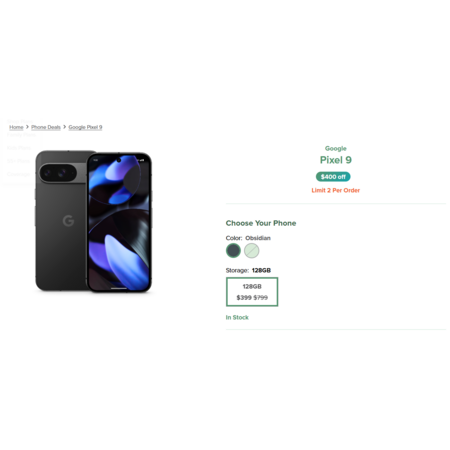Click the Home breadcrumb link

pyautogui.click(x=16, y=127)
